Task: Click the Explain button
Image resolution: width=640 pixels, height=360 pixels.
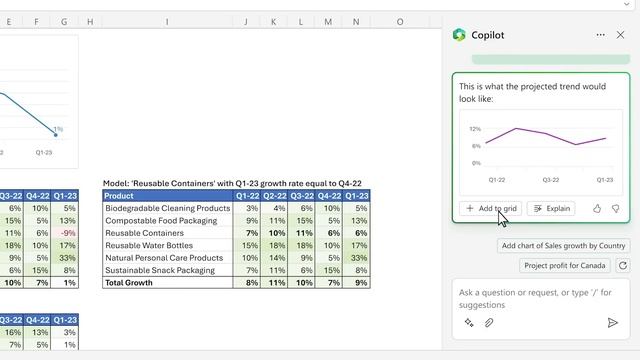Action: point(551,208)
